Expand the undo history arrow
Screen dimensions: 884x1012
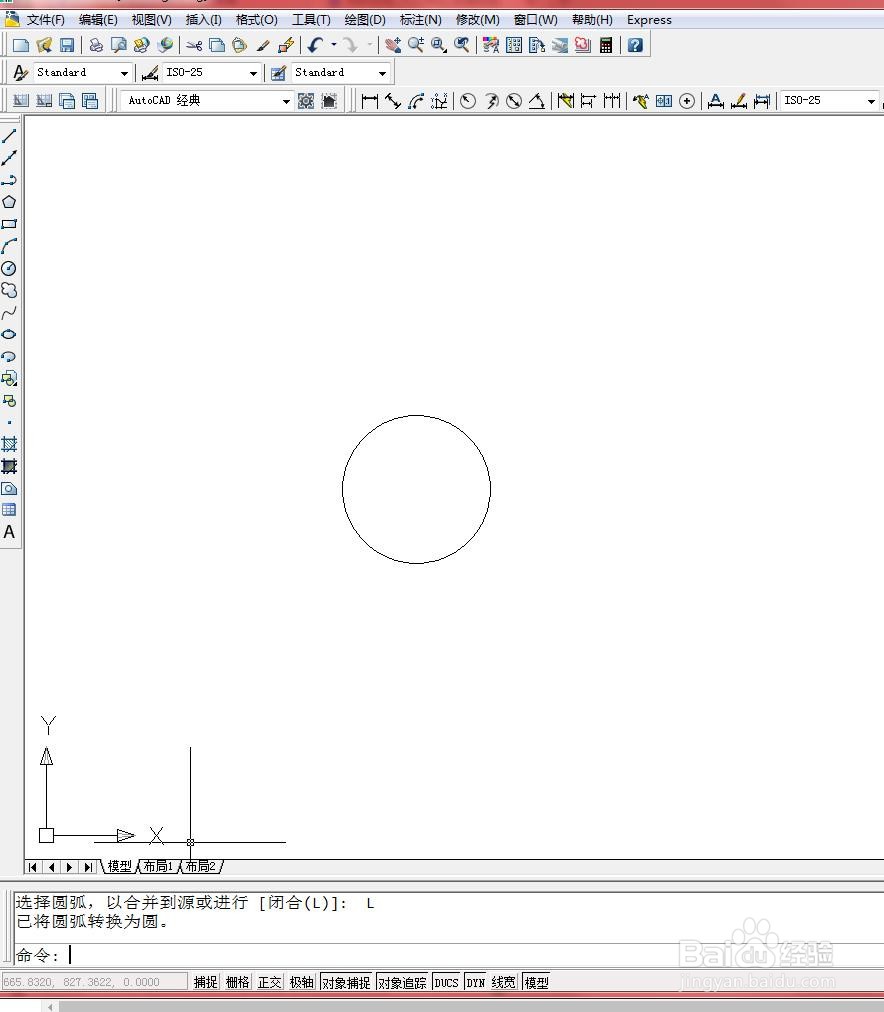tap(334, 45)
